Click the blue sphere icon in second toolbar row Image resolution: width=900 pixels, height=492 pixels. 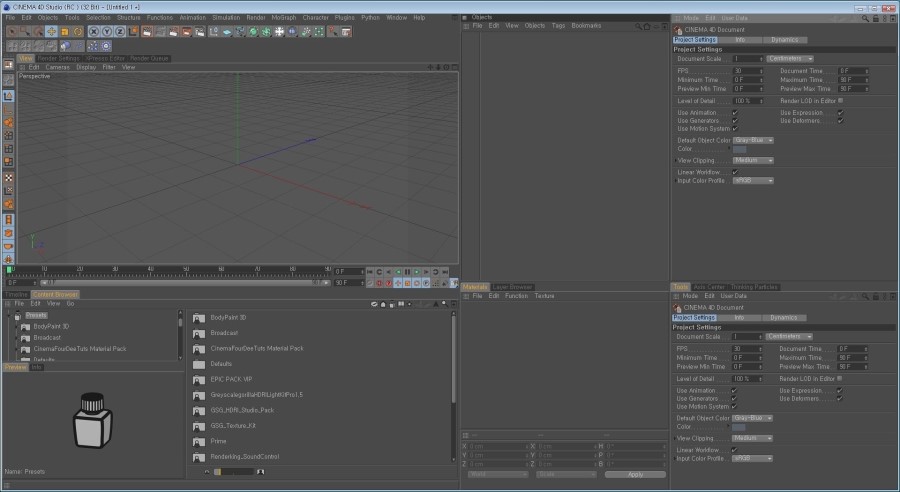pyautogui.click(x=65, y=45)
